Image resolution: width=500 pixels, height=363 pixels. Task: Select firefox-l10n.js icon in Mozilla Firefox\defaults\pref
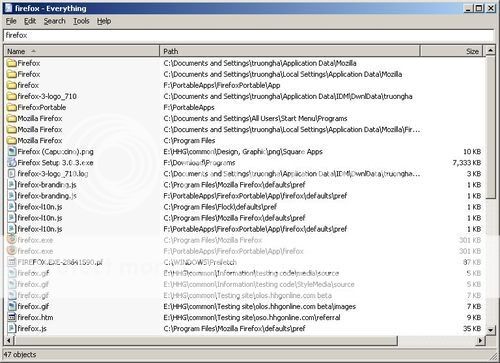[x=12, y=218]
